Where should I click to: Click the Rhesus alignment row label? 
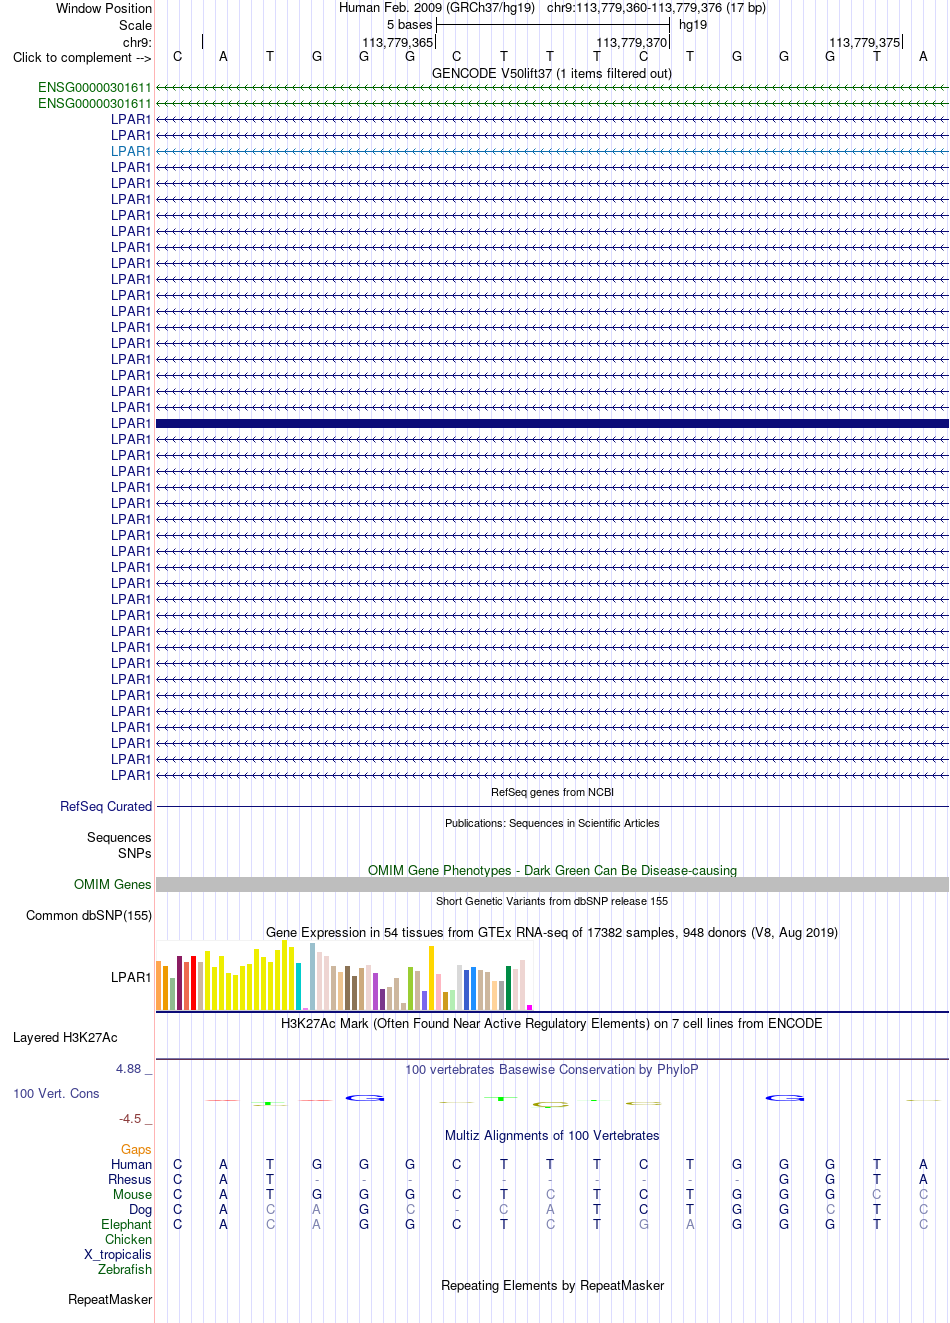point(130,1179)
